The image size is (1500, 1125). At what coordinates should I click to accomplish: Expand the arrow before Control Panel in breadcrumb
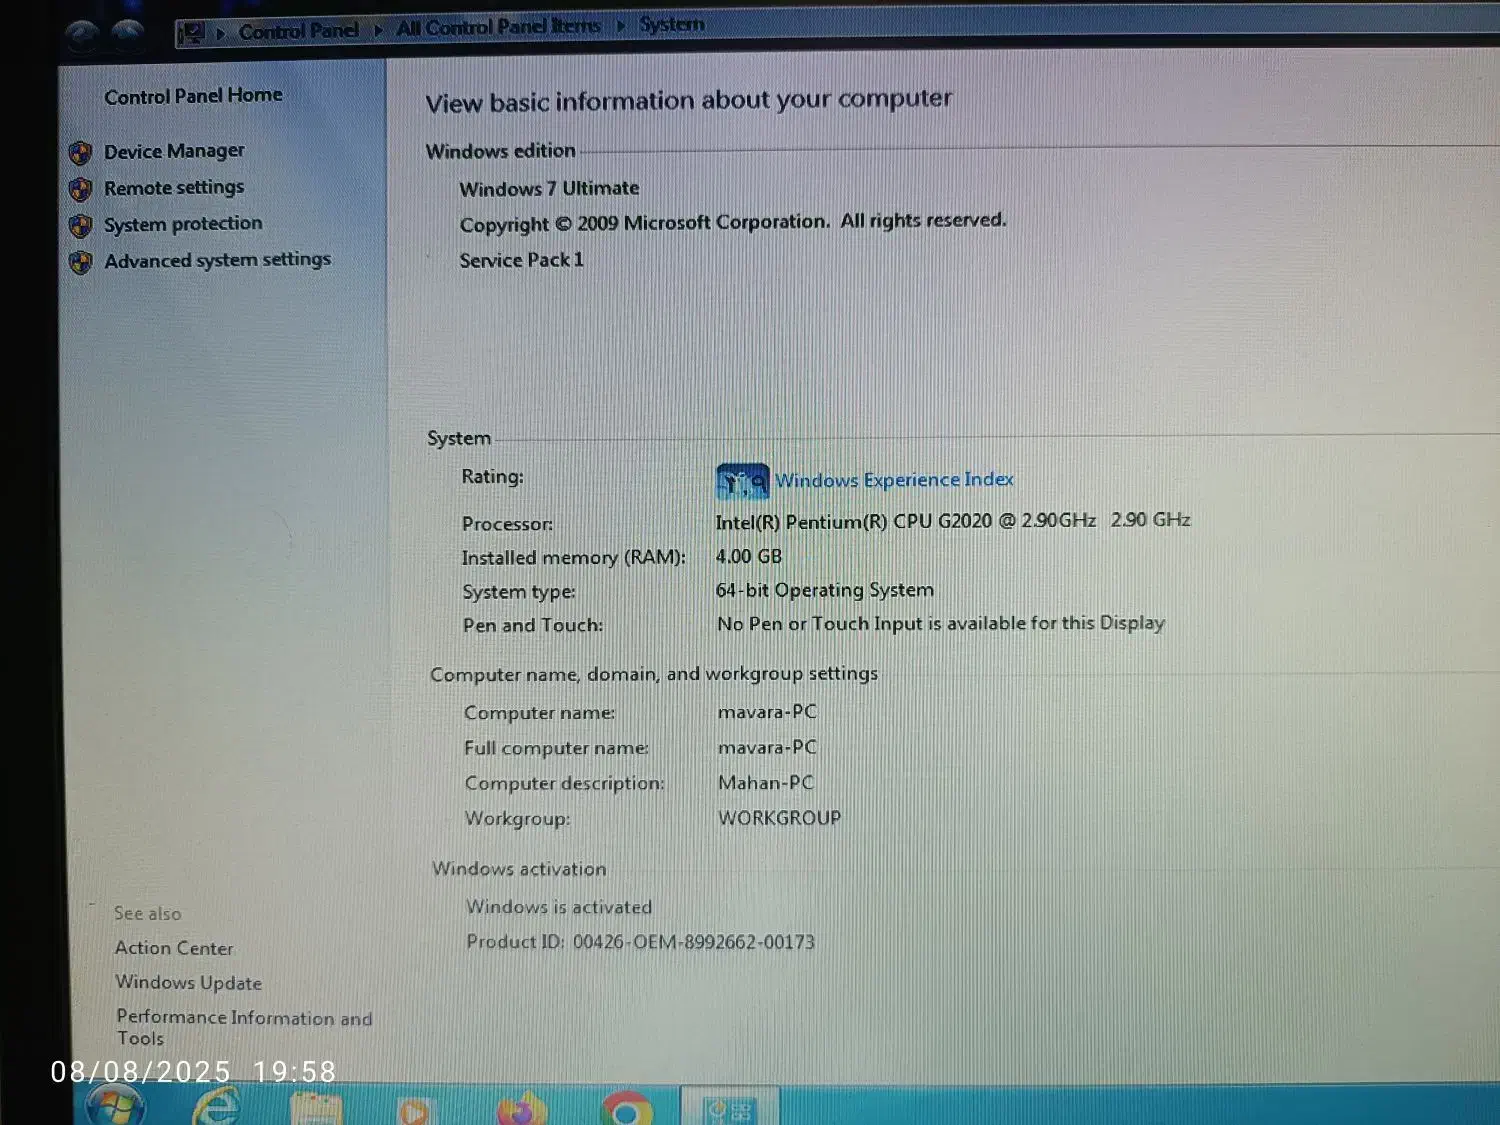point(220,33)
